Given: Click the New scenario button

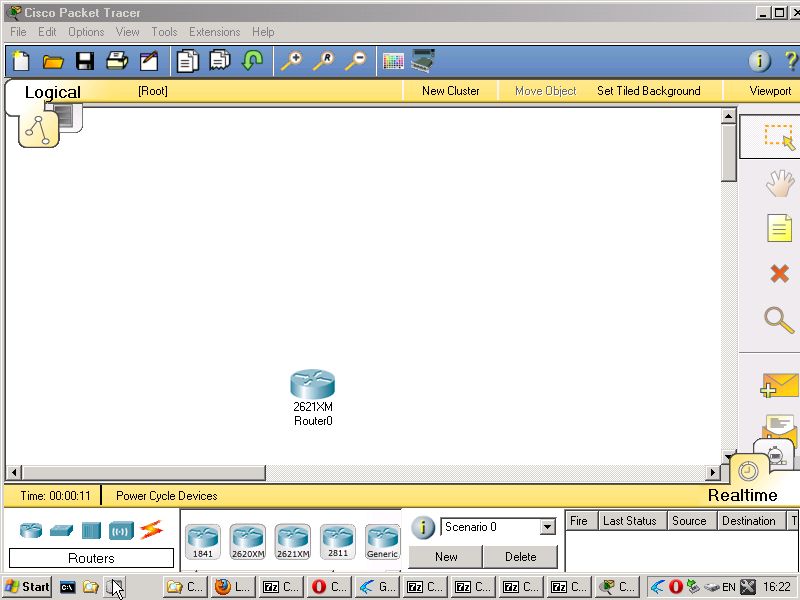Looking at the screenshot, I should (446, 557).
